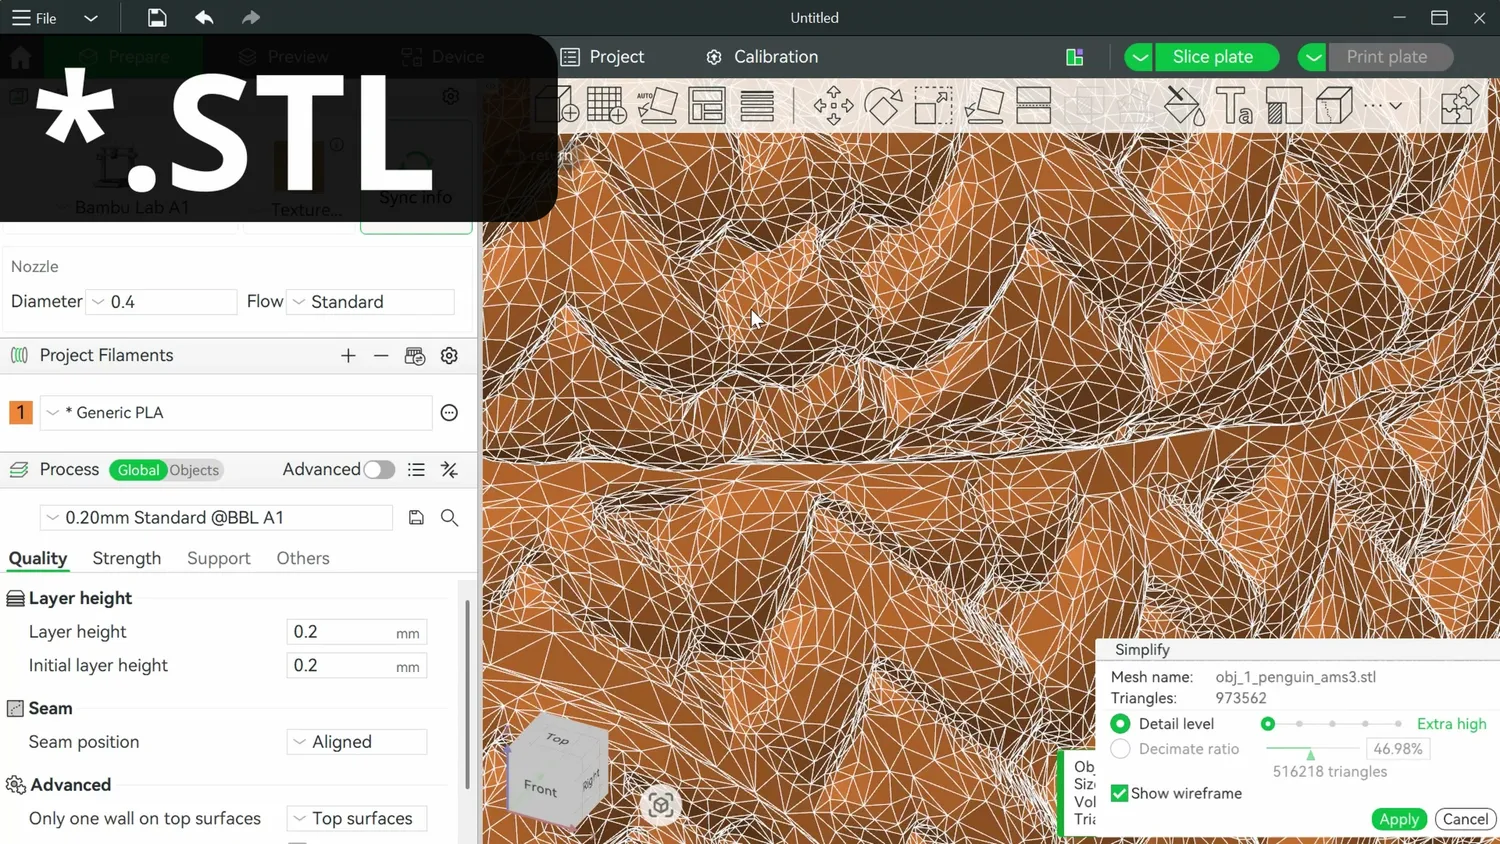Open Project Filaments gear settings
The image size is (1500, 844).
(x=450, y=356)
